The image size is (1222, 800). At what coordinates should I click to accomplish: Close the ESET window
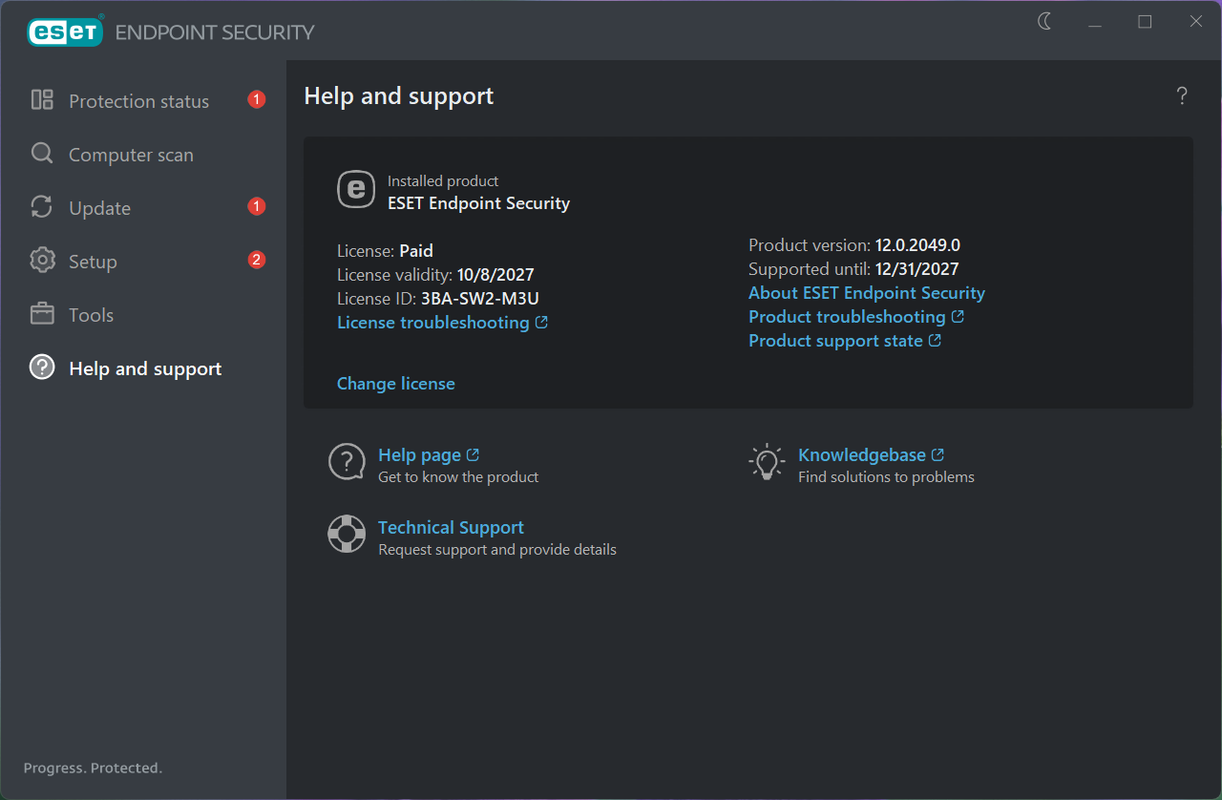pos(1196,22)
